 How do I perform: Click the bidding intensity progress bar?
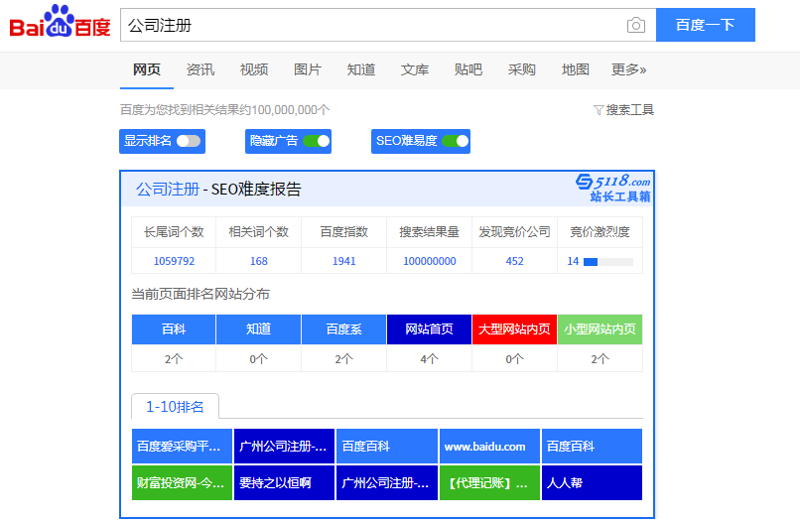click(x=608, y=262)
